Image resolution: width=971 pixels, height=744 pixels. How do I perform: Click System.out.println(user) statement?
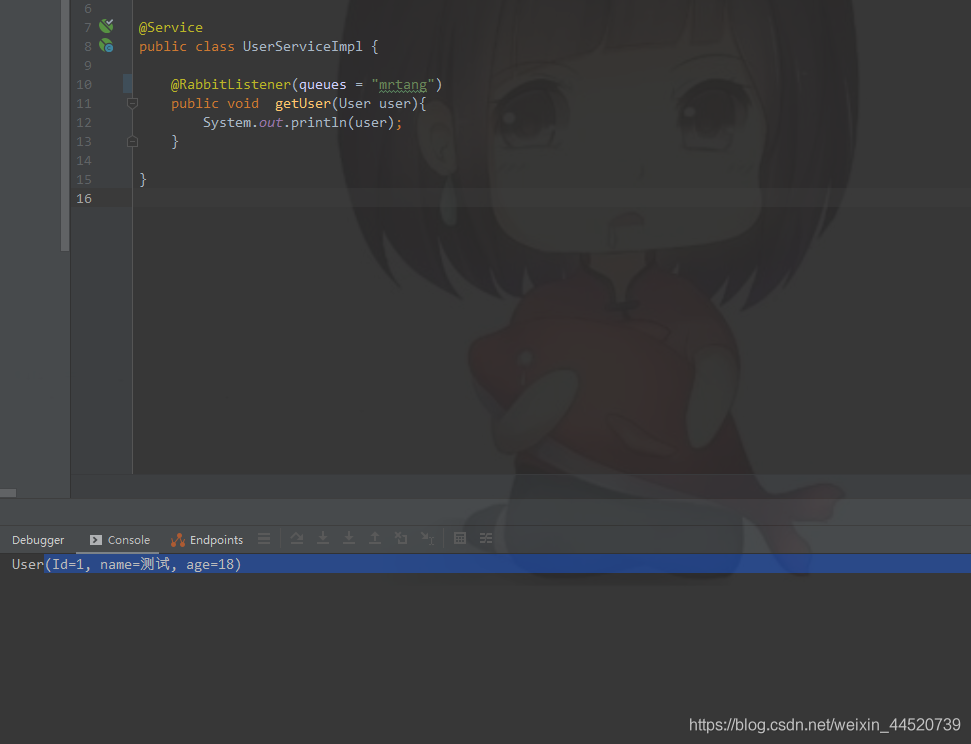302,123
